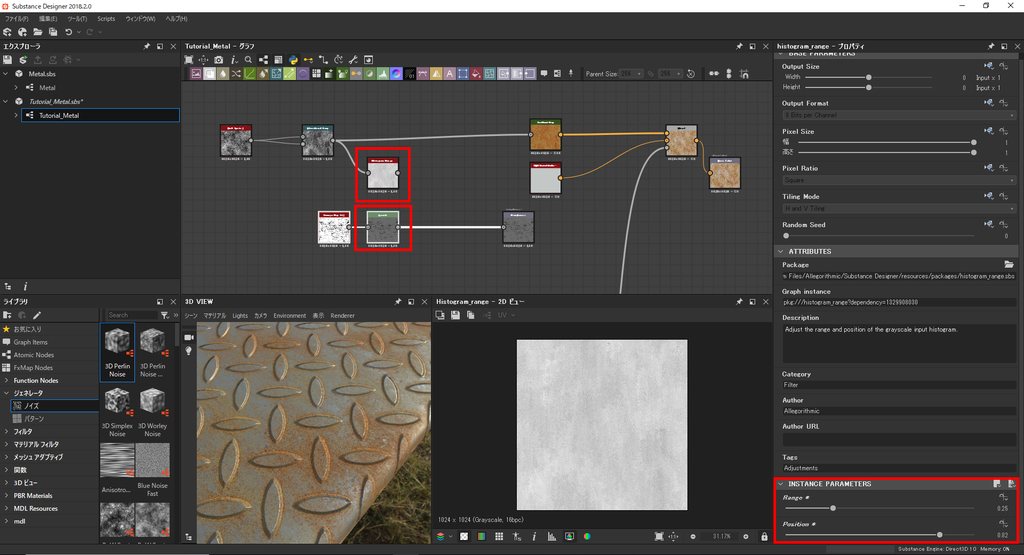Pin the histogram_range properties panel
The height and width of the screenshot is (555, 1024).
pyautogui.click(x=991, y=46)
